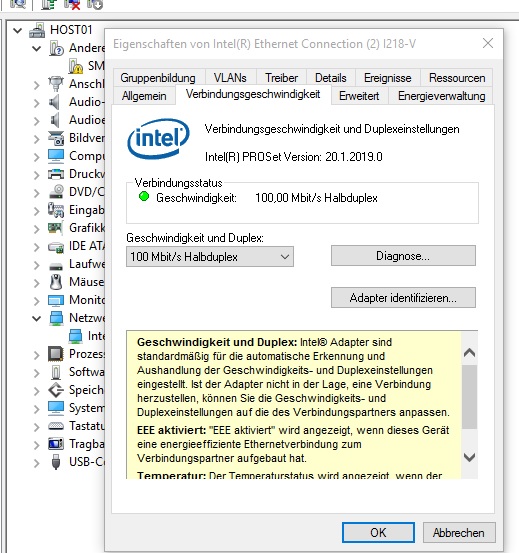Select the HOST01 computer icon
Screen dimensions: 519x553
(x=37, y=30)
